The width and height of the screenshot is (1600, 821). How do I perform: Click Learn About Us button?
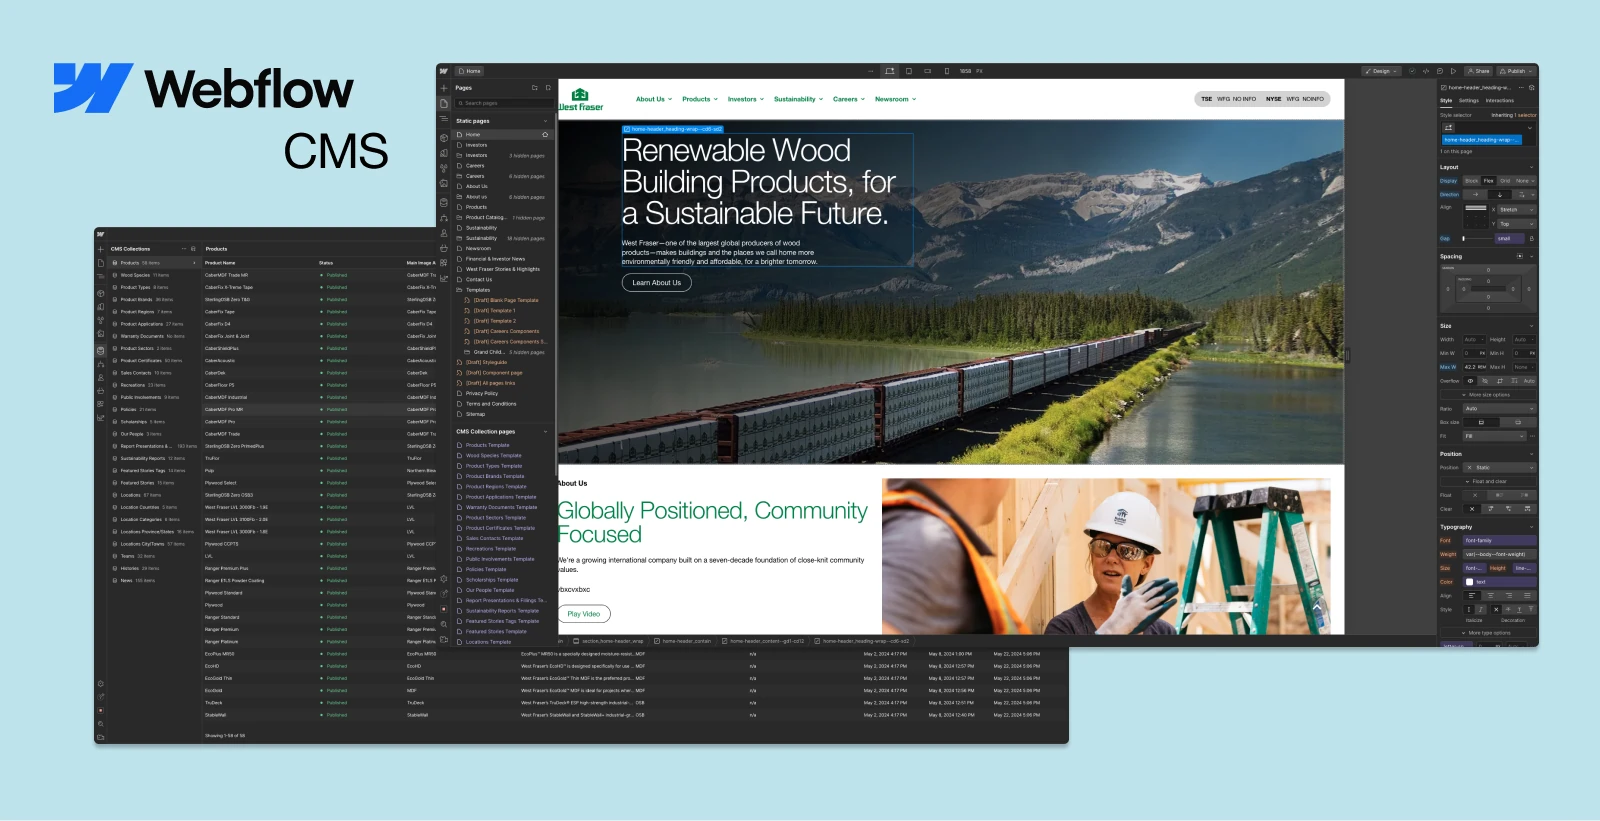[x=657, y=283]
